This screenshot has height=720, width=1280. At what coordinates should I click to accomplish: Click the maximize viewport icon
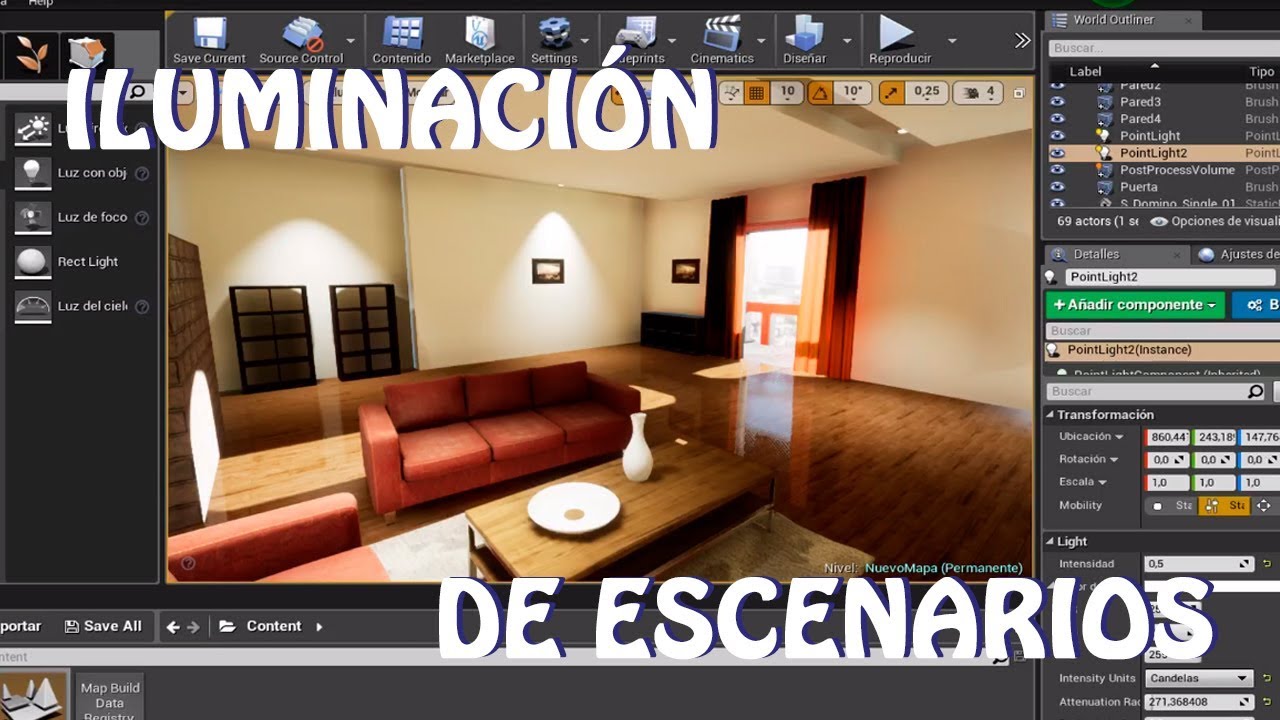coord(1019,93)
